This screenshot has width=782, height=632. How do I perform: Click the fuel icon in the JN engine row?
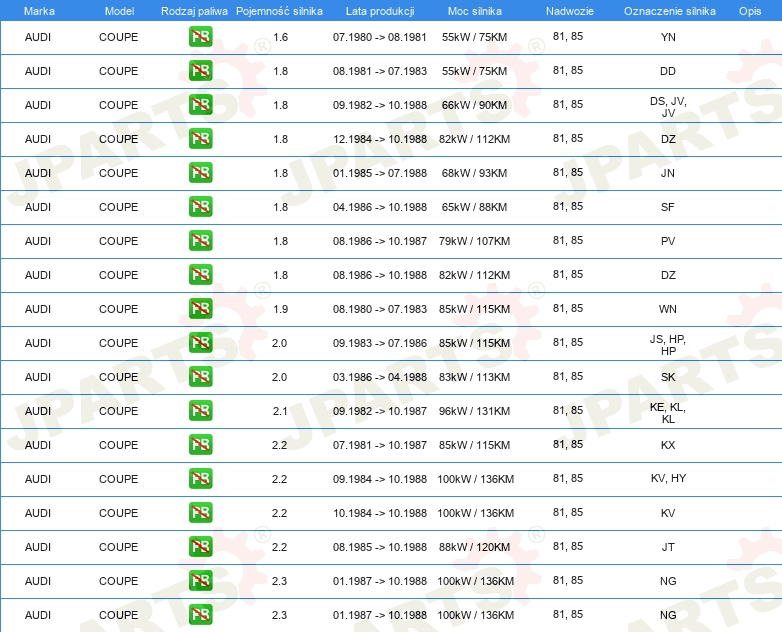tap(200, 173)
